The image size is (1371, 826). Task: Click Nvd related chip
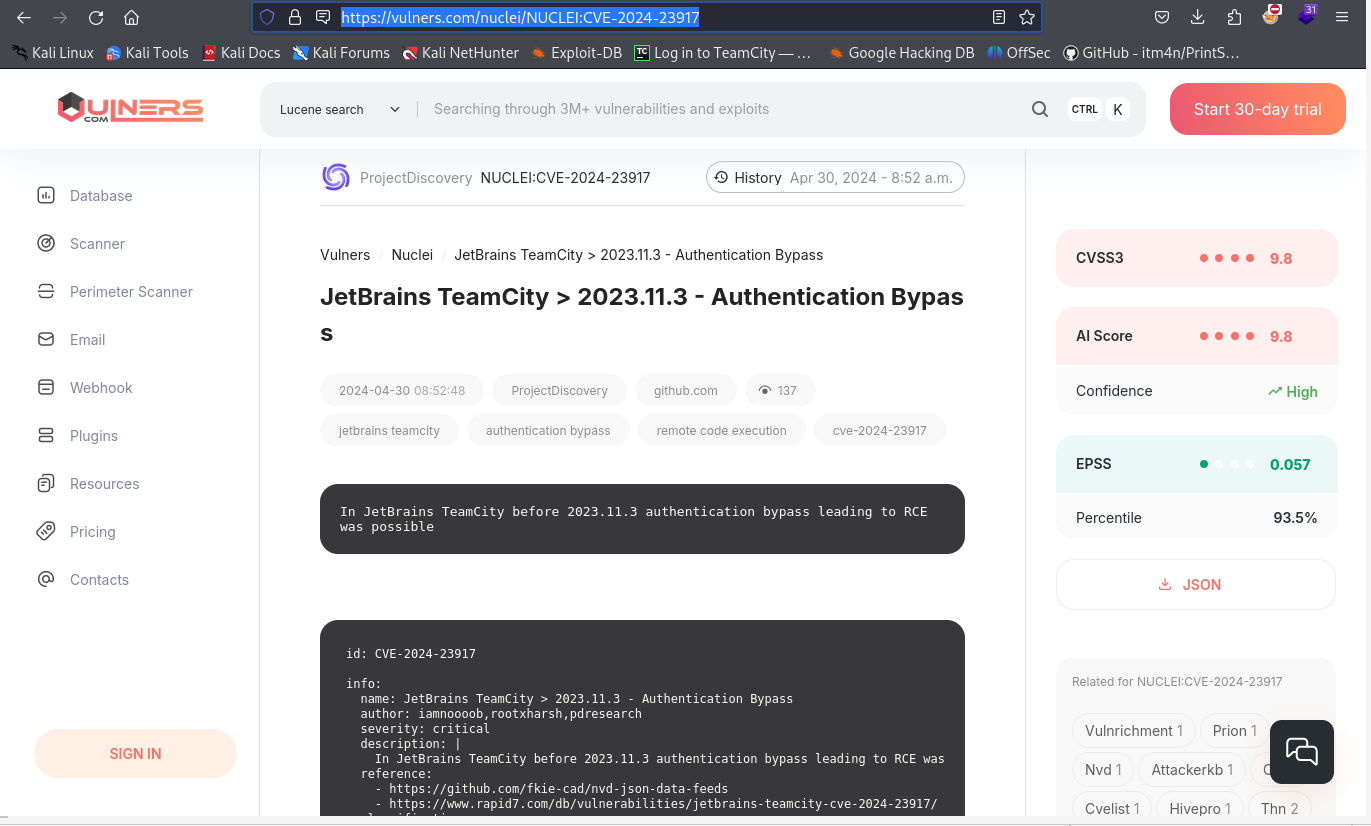1102,770
